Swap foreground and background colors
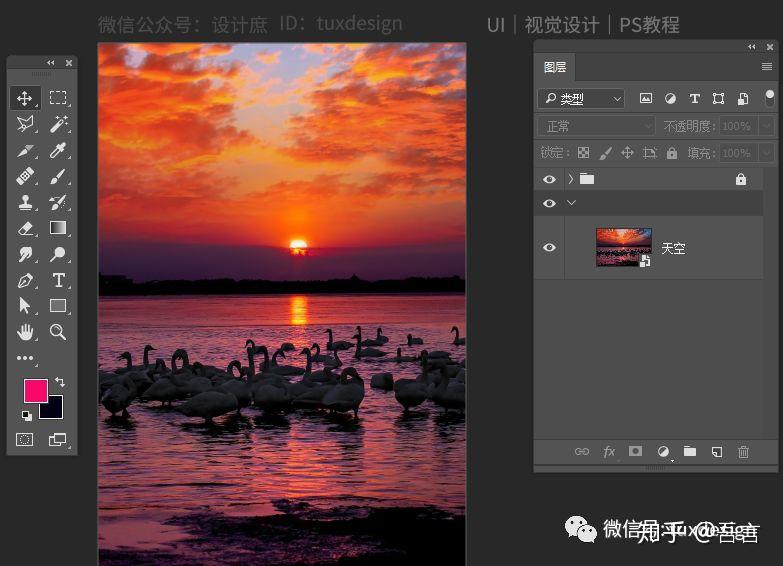783x566 pixels. point(60,382)
